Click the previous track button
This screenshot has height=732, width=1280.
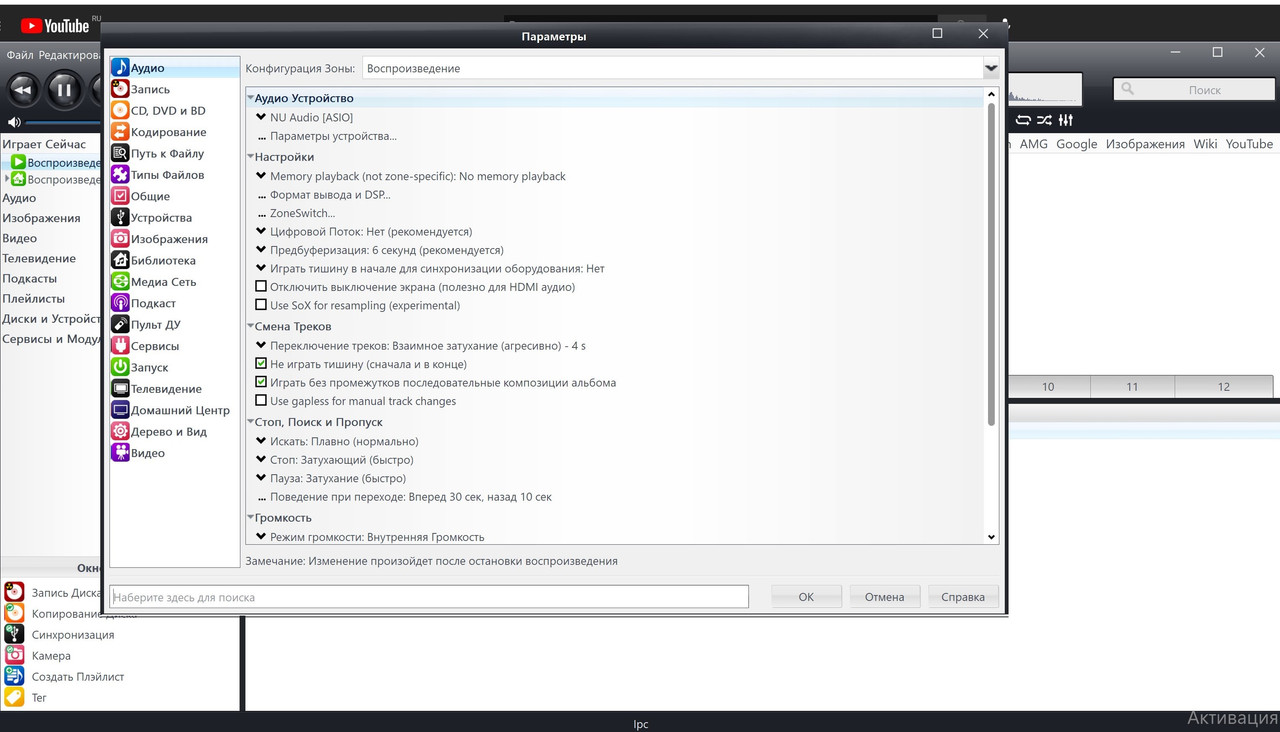(x=22, y=90)
